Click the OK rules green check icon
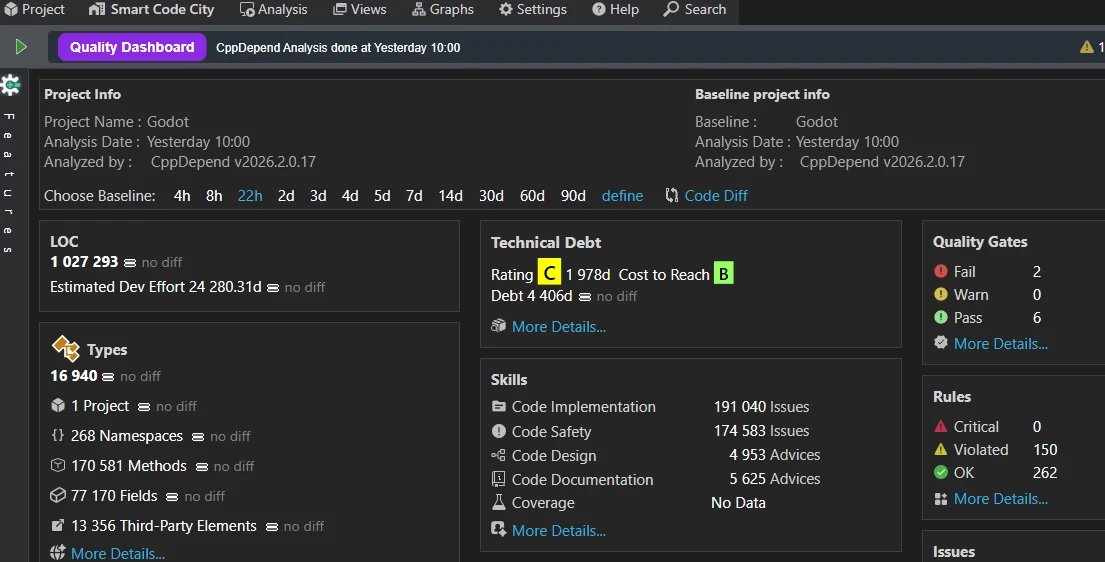The width and height of the screenshot is (1105, 562). pos(941,472)
